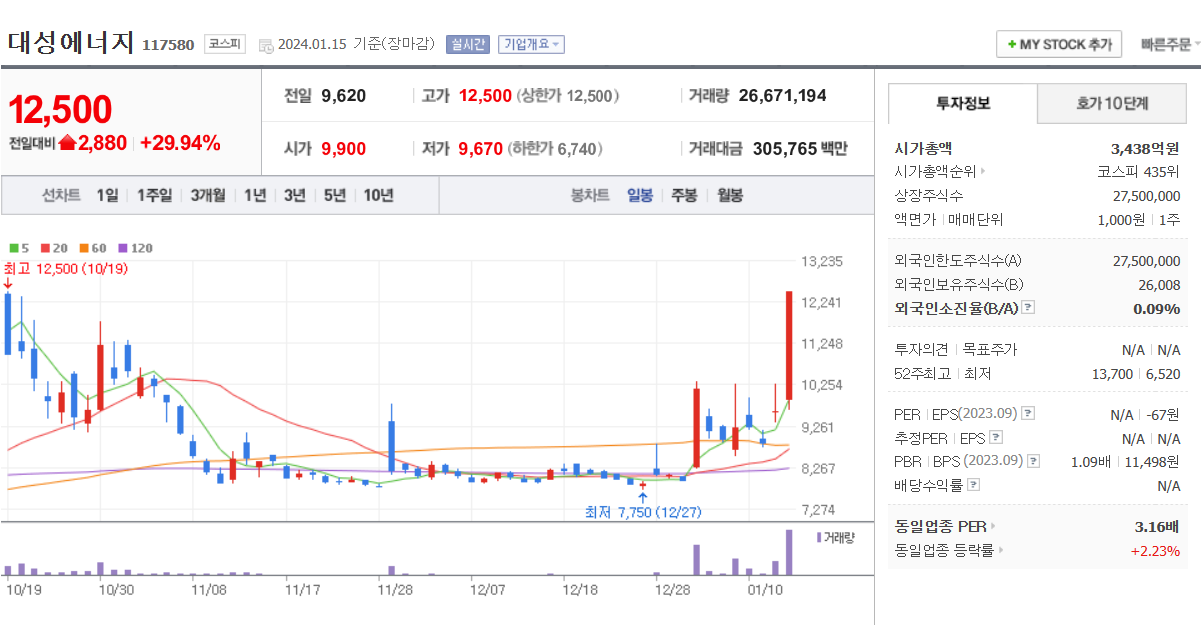This screenshot has height=625, width=1203.
Task: Click the 동일업종 등락률 value +2.23%
Action: point(1155,550)
